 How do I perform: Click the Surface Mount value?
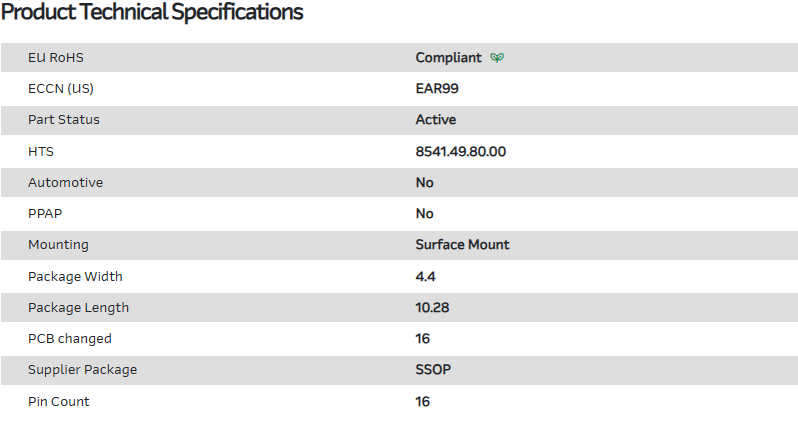coord(462,245)
